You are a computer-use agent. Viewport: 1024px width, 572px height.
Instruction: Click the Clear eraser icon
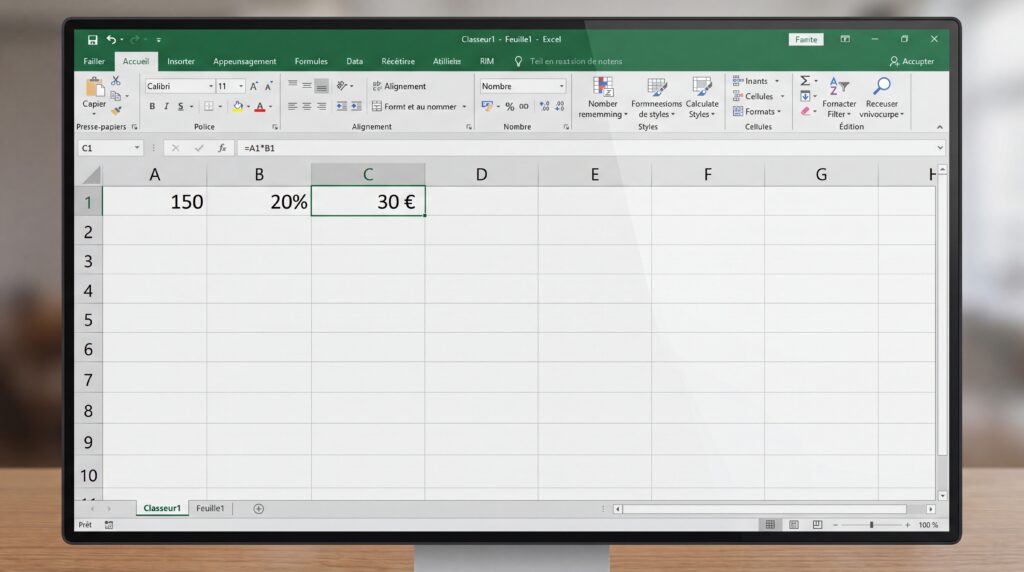tap(805, 111)
